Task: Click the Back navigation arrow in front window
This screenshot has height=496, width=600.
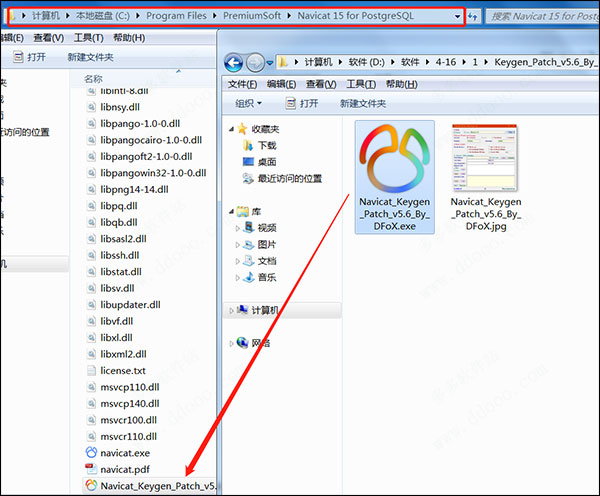Action: click(233, 63)
